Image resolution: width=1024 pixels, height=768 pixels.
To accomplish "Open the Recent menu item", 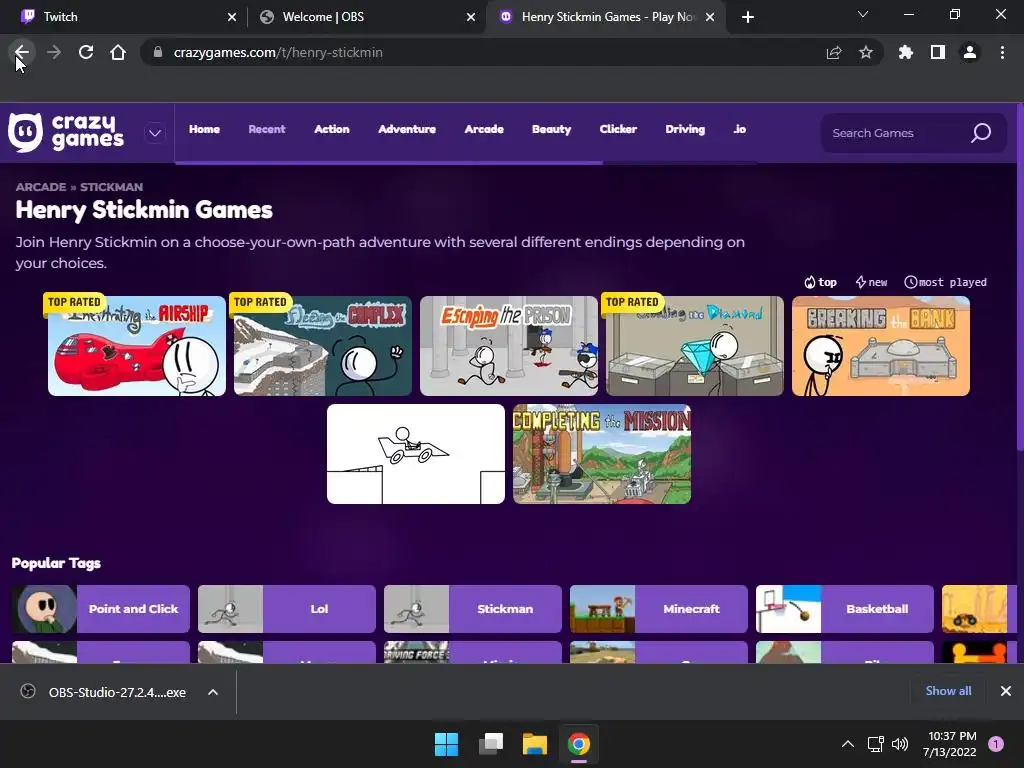I will pyautogui.click(x=266, y=129).
